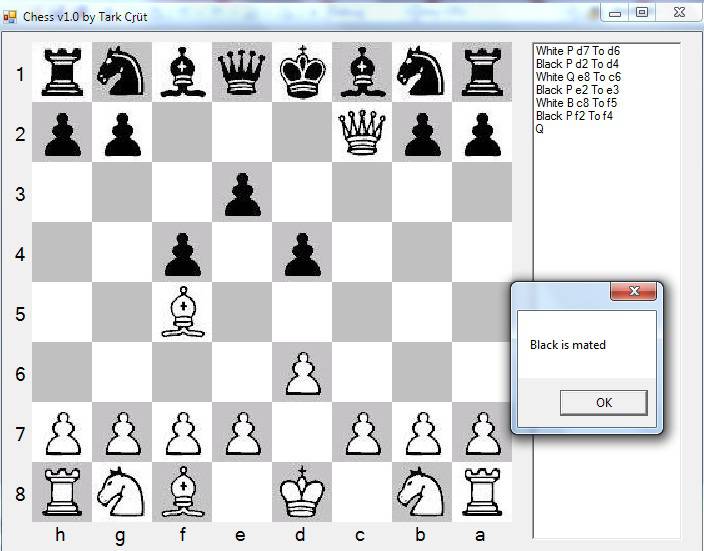Select the black pawn on f4
Viewport: 704px width, 551px height.
coord(181,252)
